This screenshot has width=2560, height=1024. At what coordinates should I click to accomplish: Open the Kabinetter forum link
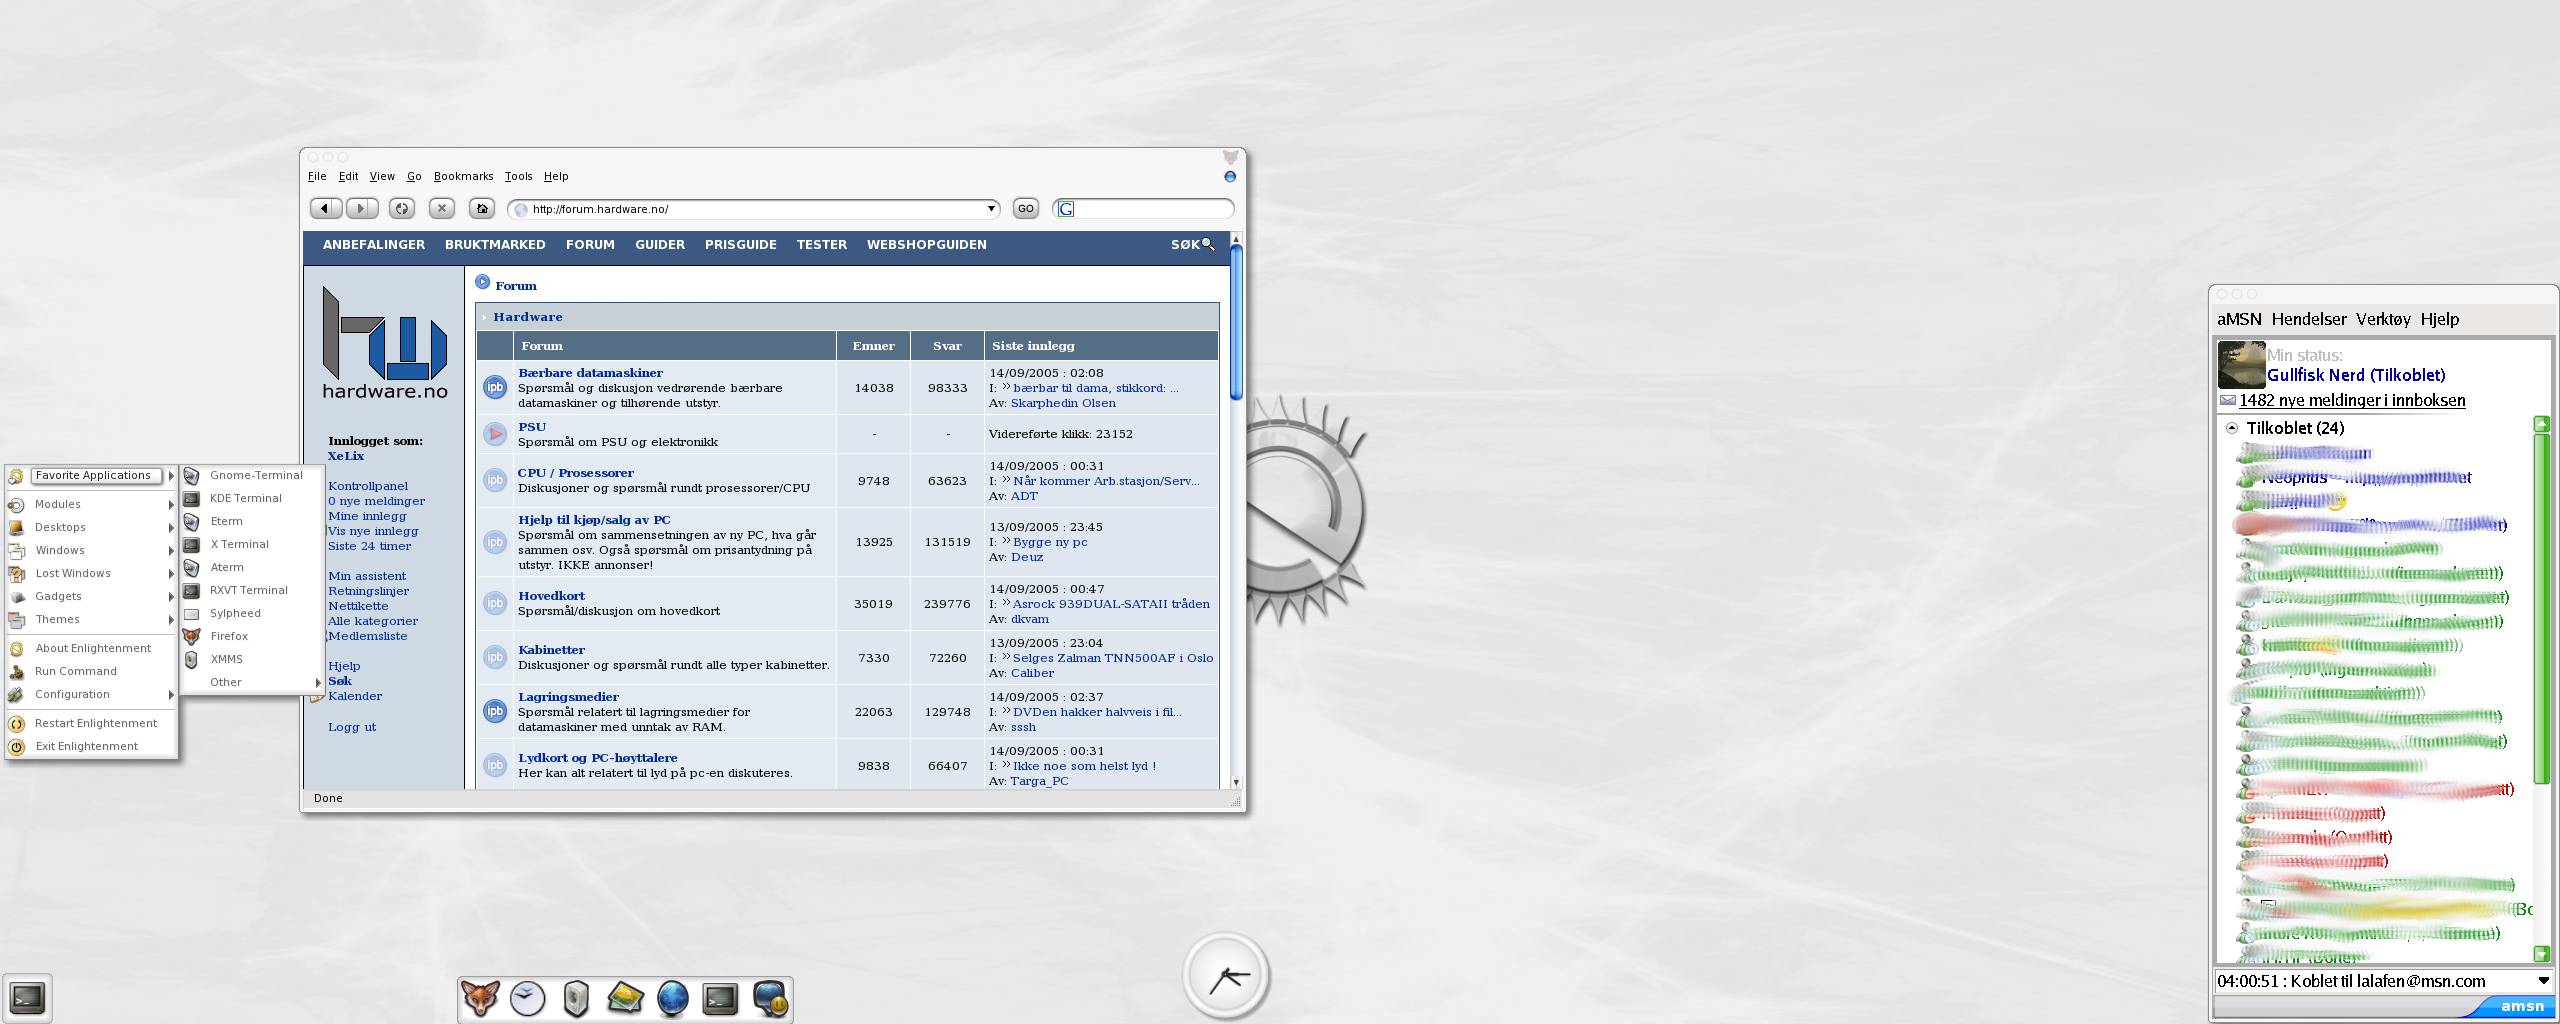(x=552, y=649)
